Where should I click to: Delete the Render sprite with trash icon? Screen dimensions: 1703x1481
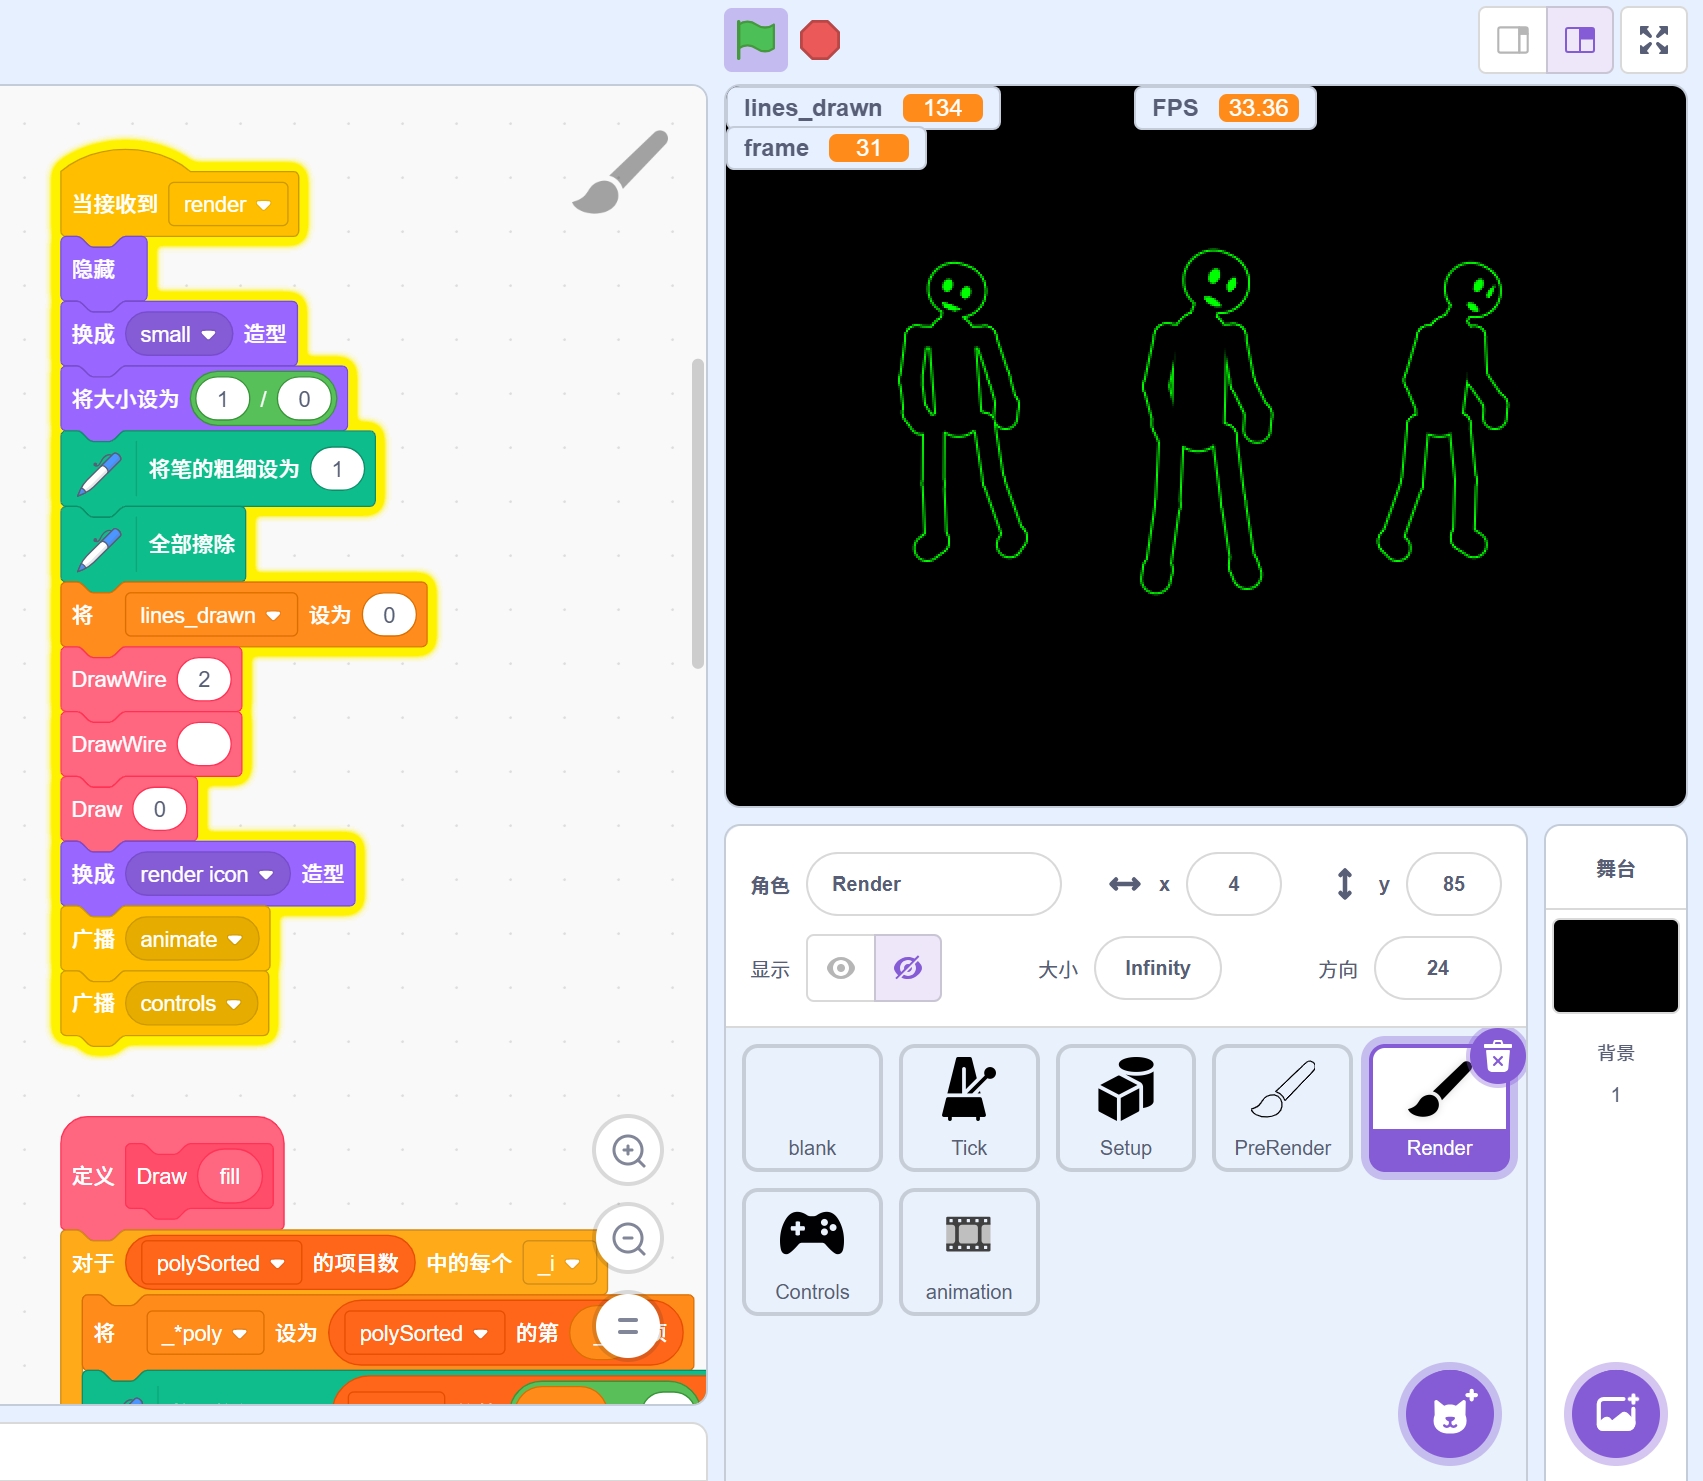coord(1497,1058)
